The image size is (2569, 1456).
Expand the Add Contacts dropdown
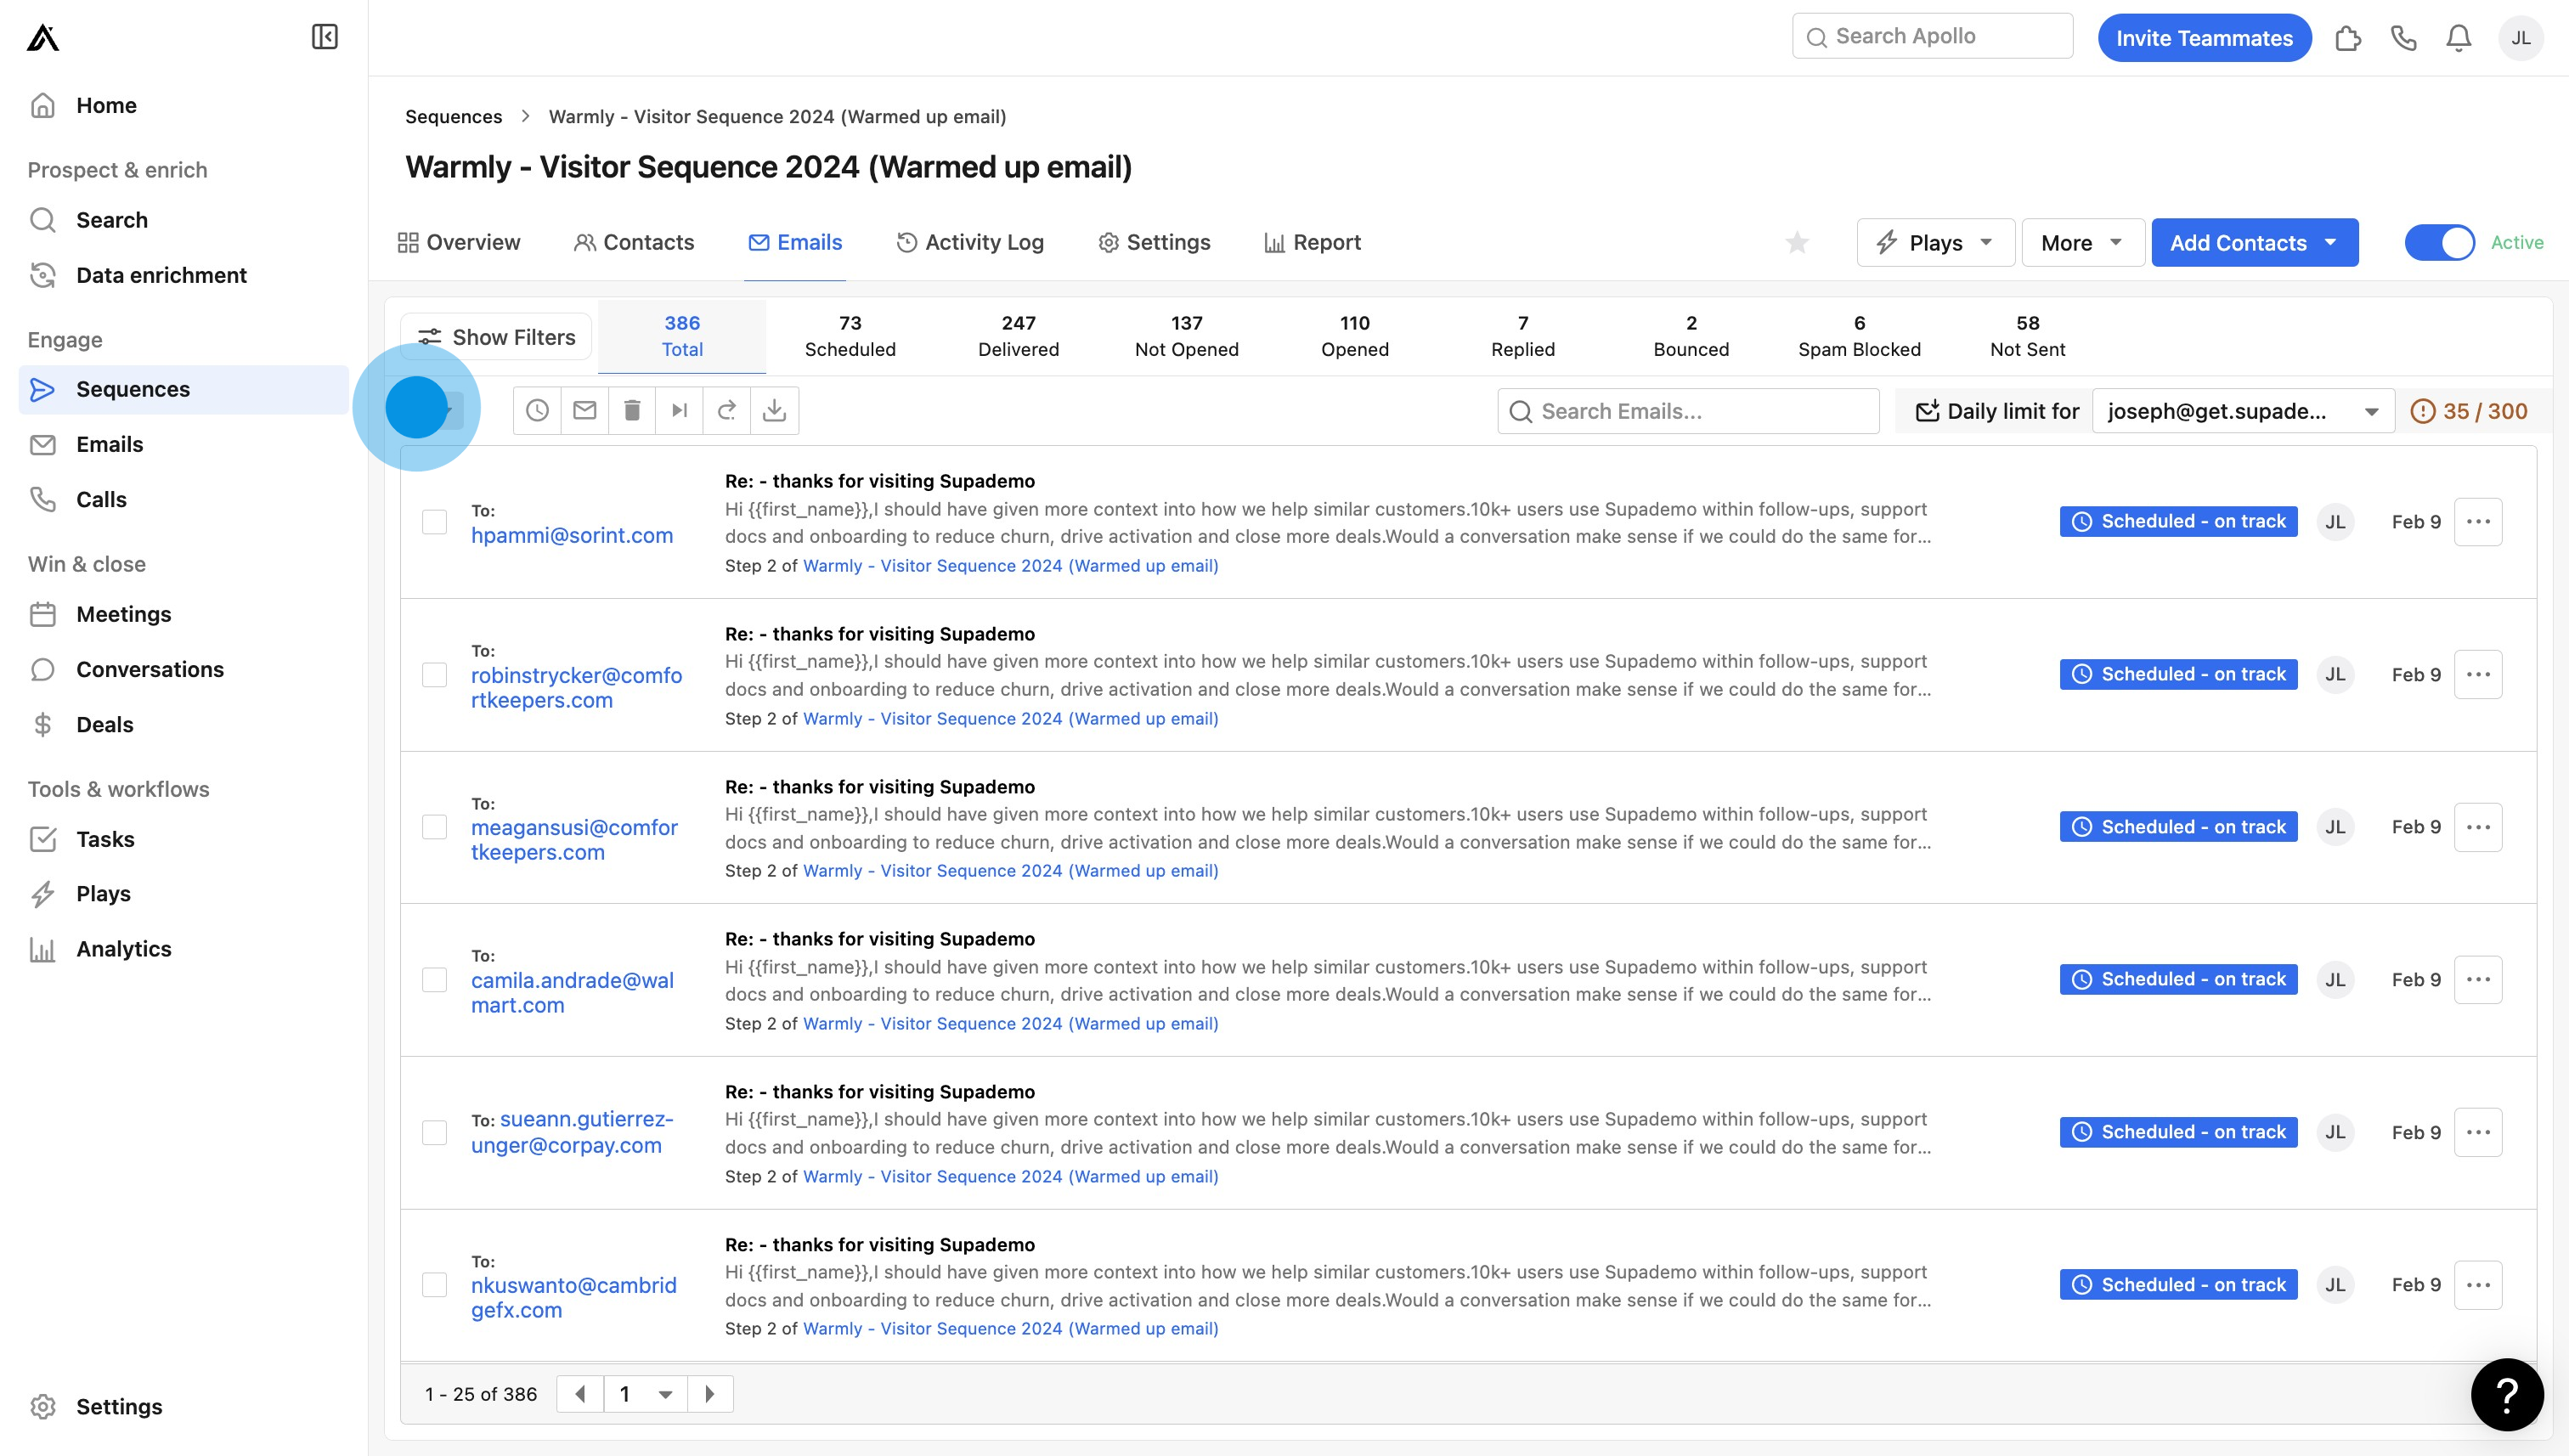tap(2331, 242)
